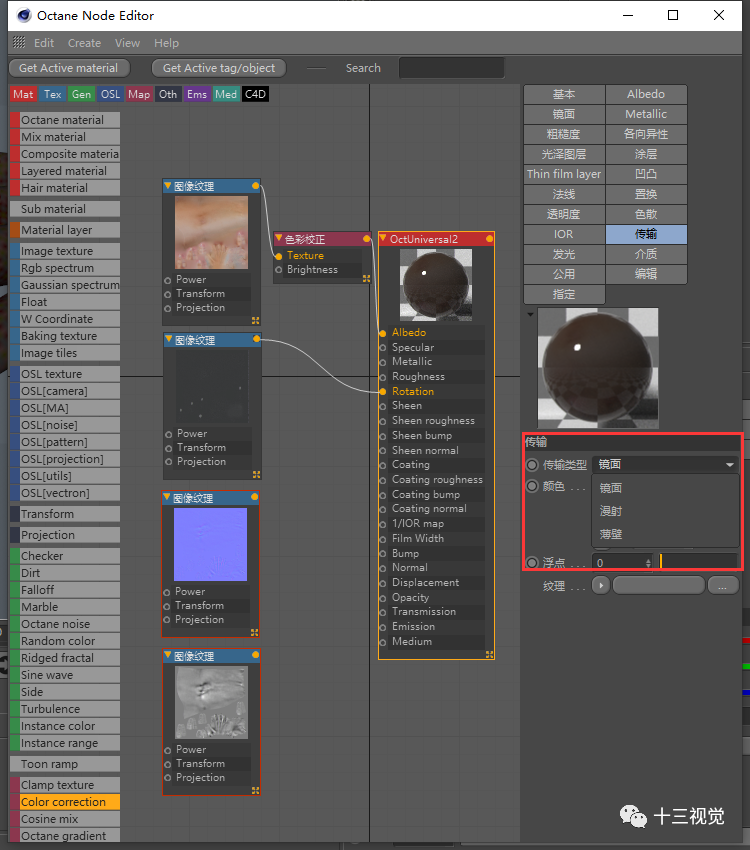The height and width of the screenshot is (850, 750).
Task: Click Roughness input pin on OctUniversal2
Action: click(383, 377)
